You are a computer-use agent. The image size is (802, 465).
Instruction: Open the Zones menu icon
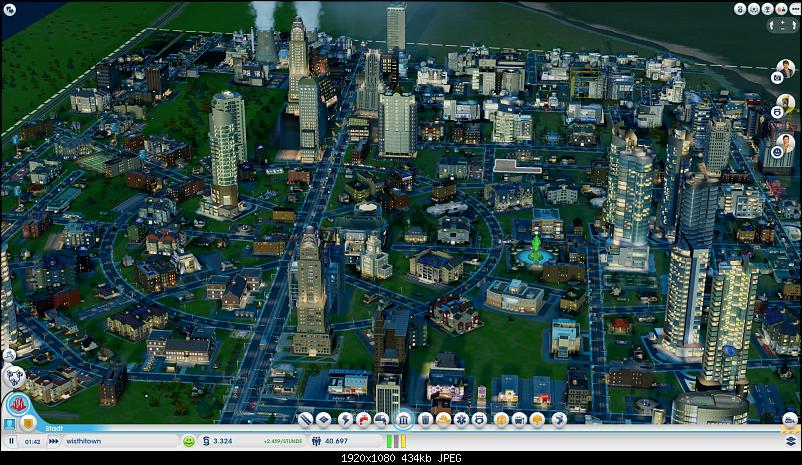(324, 419)
